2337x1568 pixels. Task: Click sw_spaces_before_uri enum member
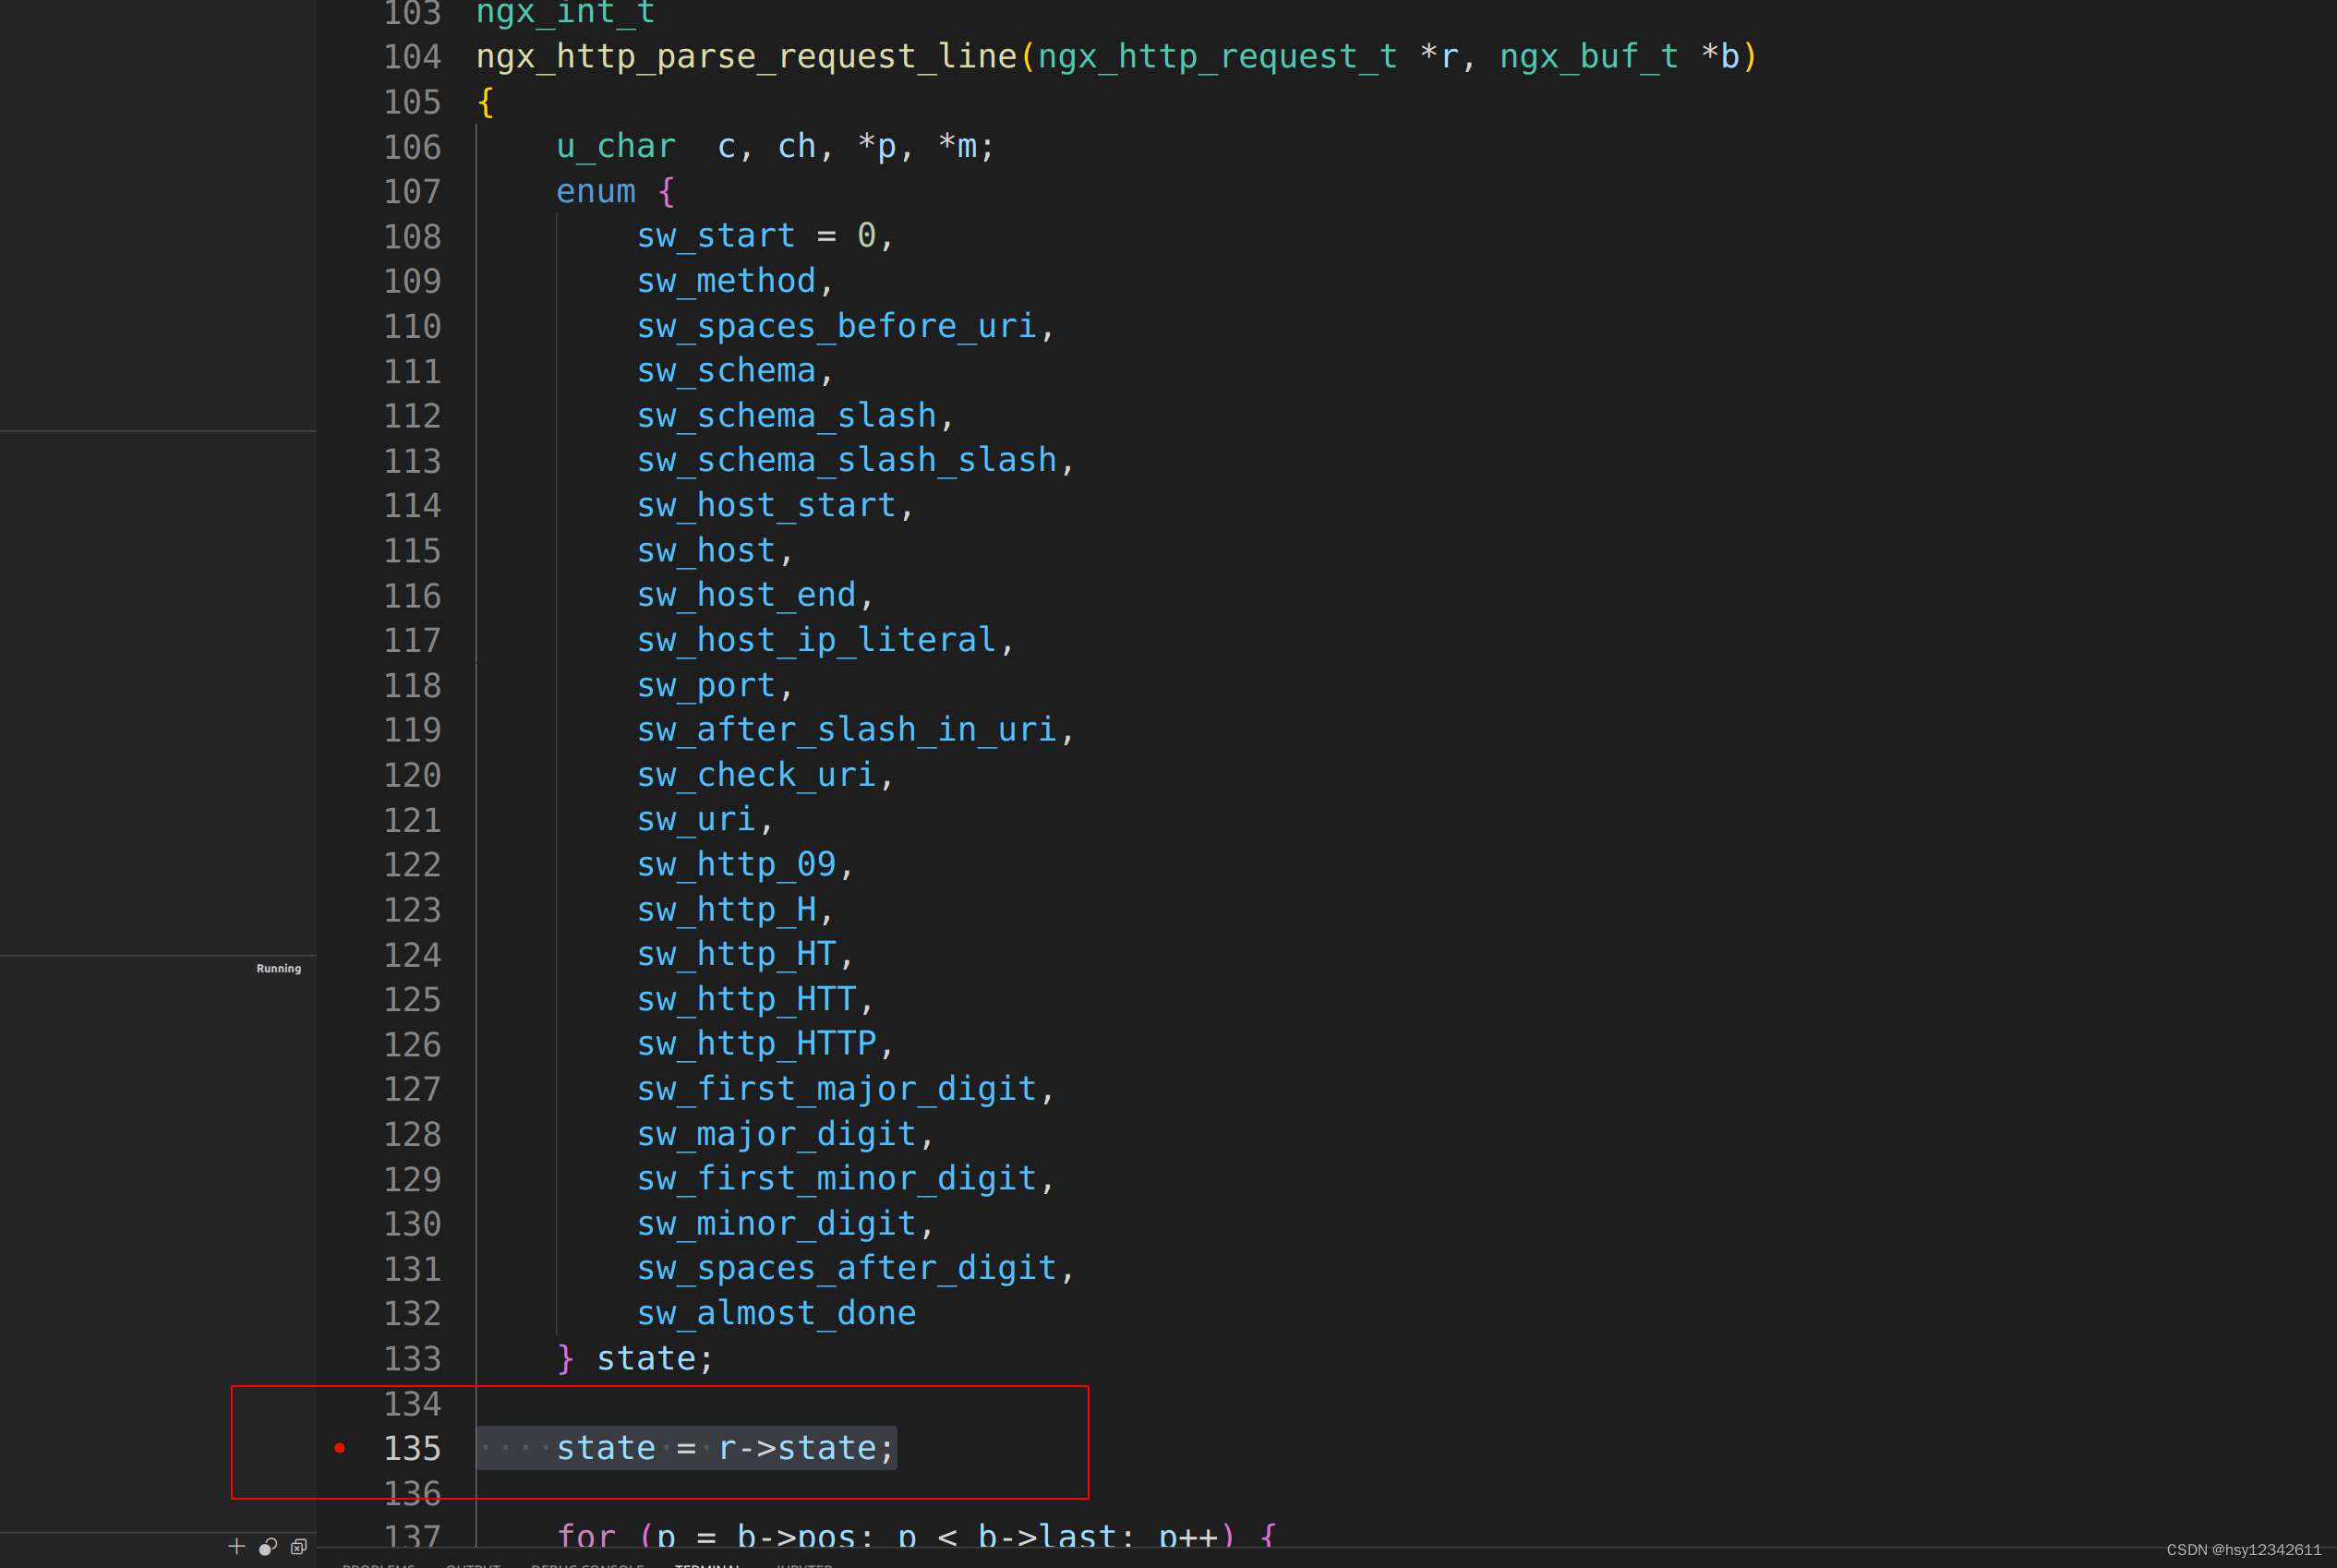pos(836,326)
